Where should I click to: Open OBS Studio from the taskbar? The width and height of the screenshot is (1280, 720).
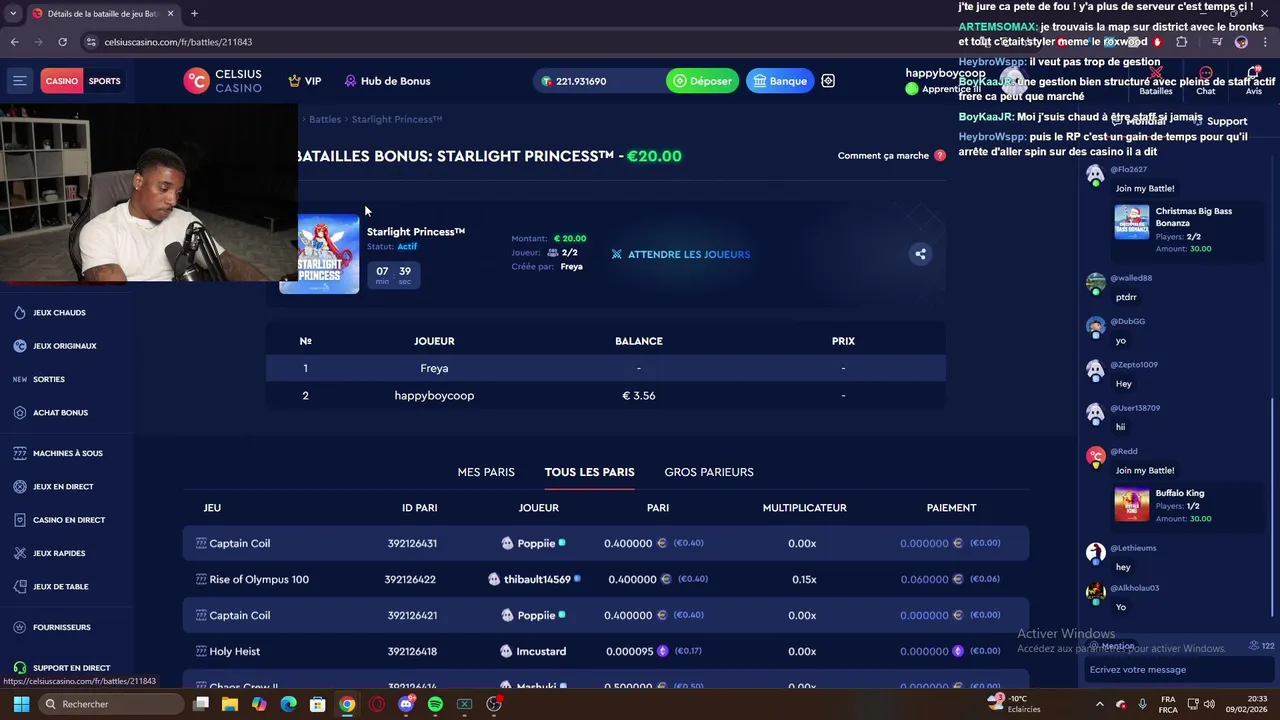click(x=494, y=704)
